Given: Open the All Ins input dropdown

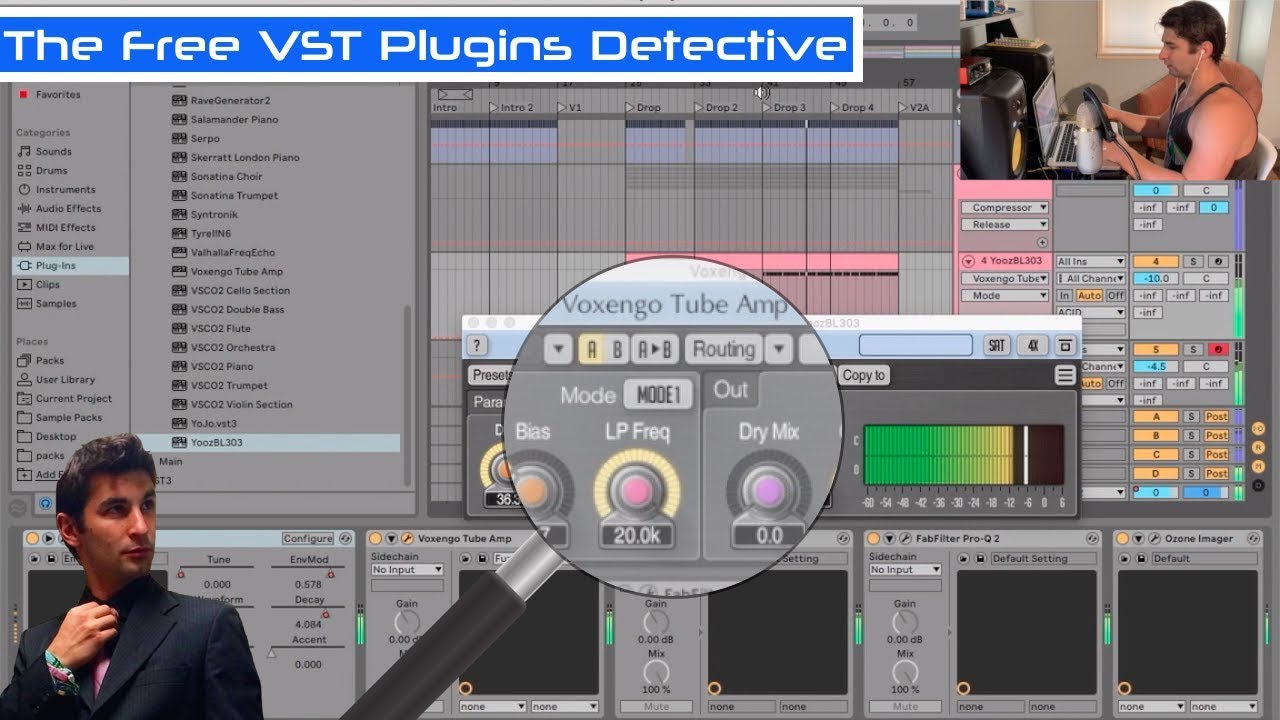Looking at the screenshot, I should pyautogui.click(x=1091, y=262).
